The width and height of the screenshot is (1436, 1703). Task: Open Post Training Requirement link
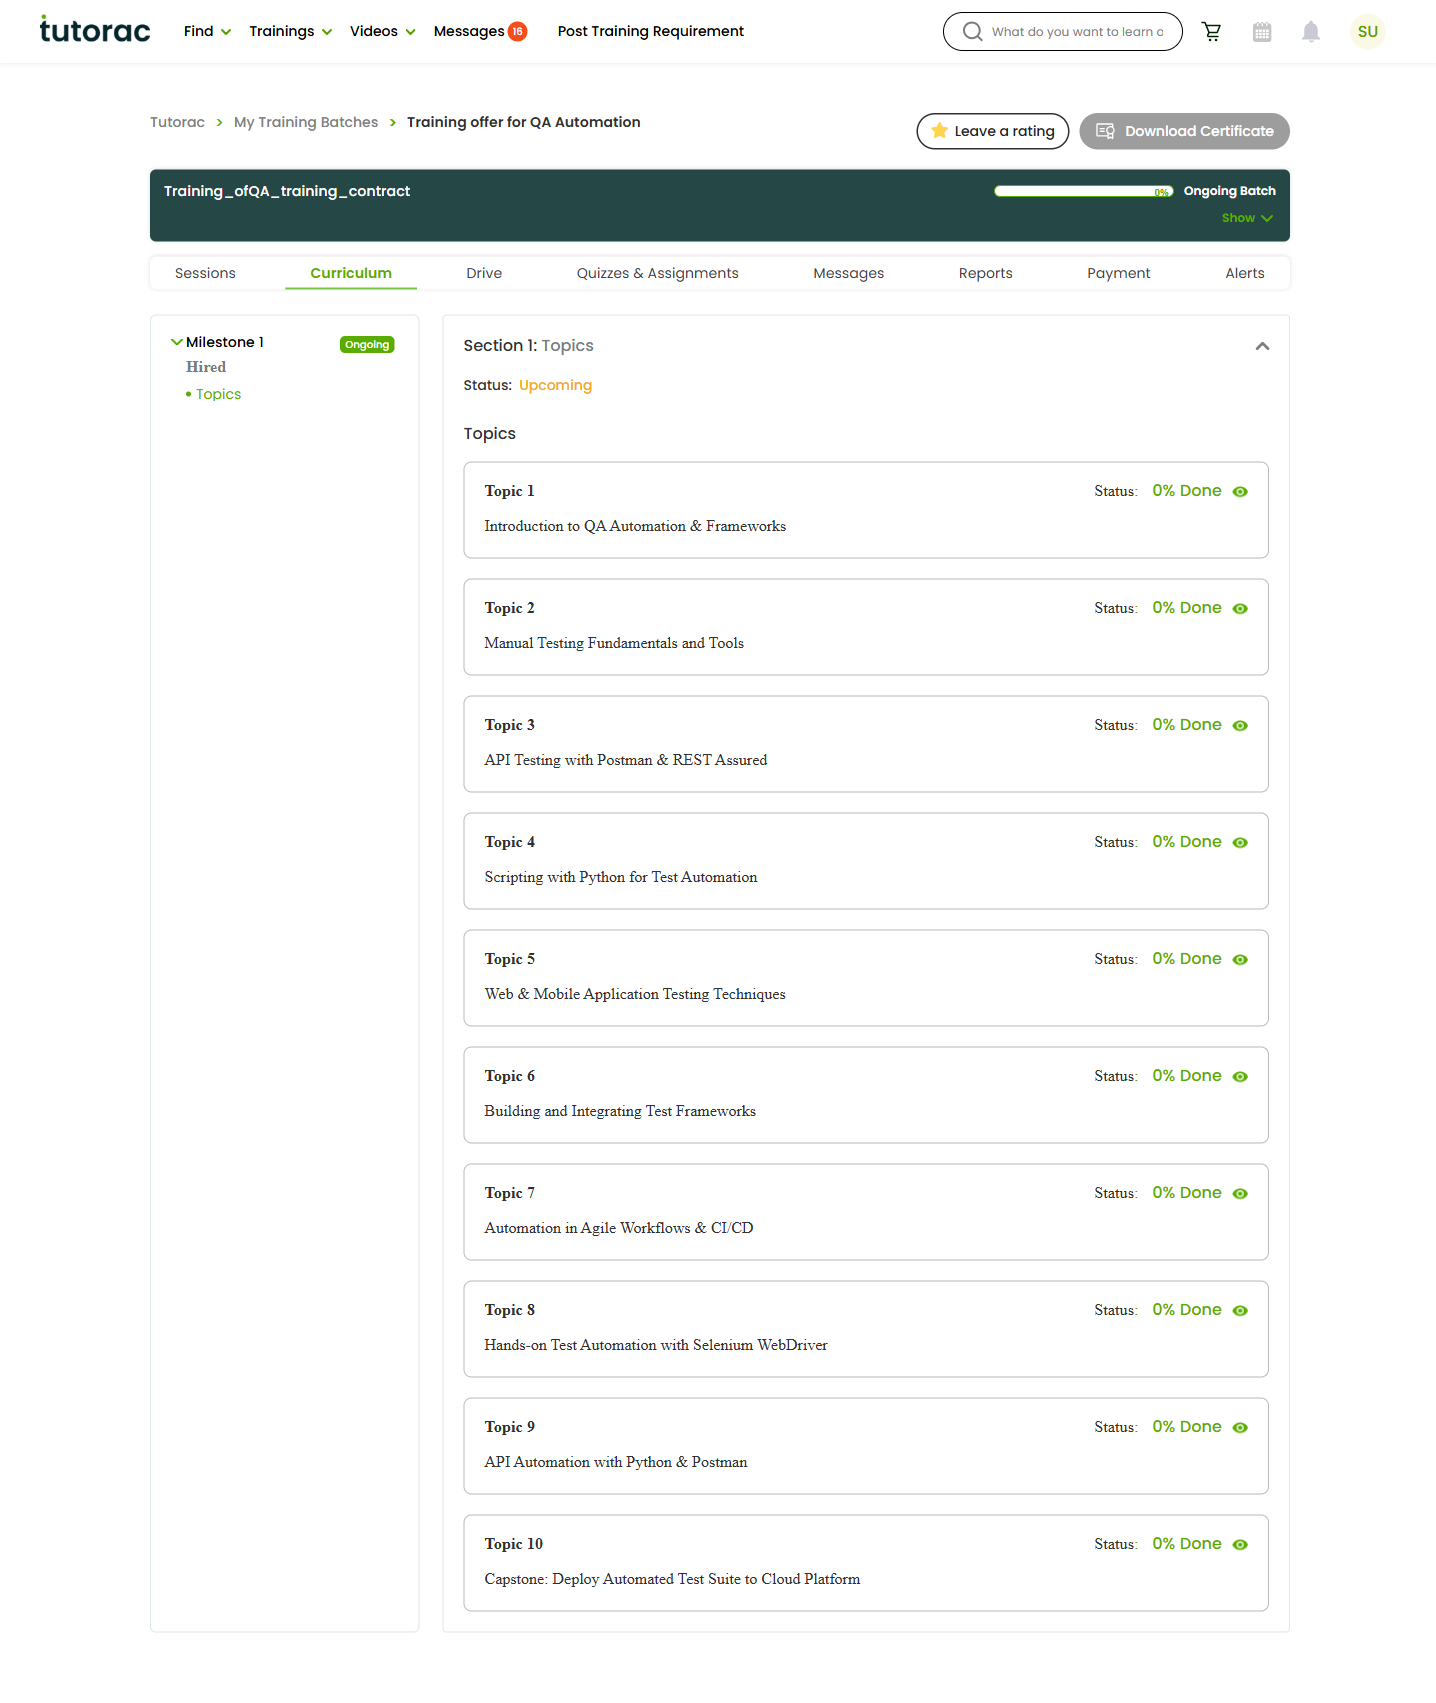click(650, 31)
